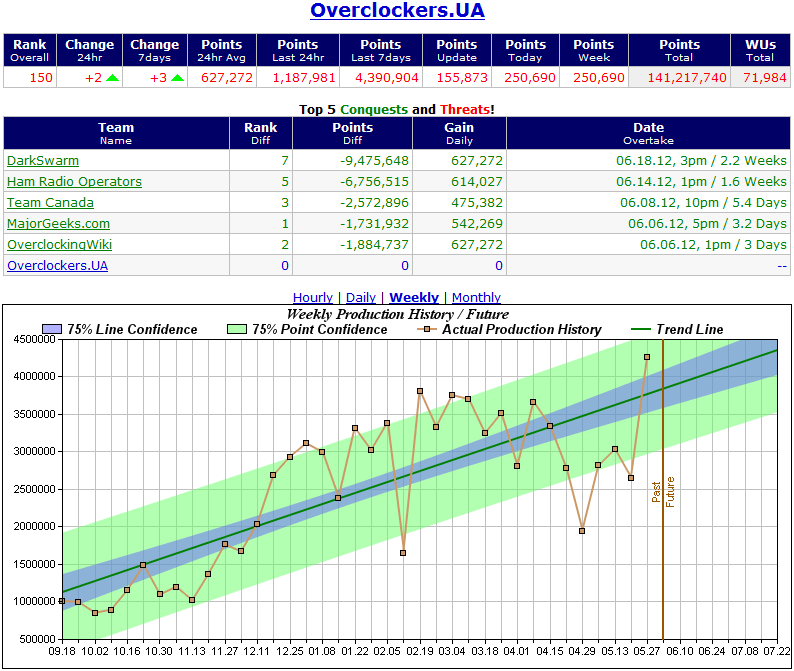Click the 4500000 y-axis label
Image resolution: width=794 pixels, height=671 pixels.
click(x=34, y=339)
